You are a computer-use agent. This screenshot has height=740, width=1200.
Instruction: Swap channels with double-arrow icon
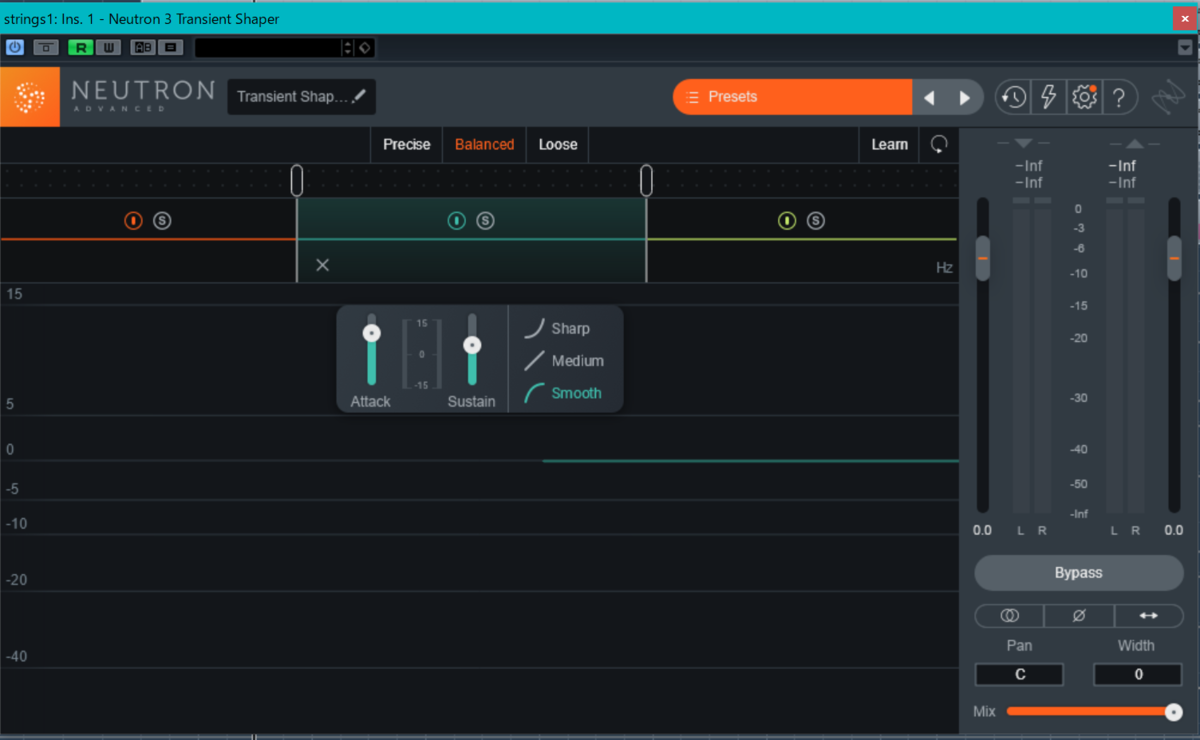click(x=1149, y=616)
